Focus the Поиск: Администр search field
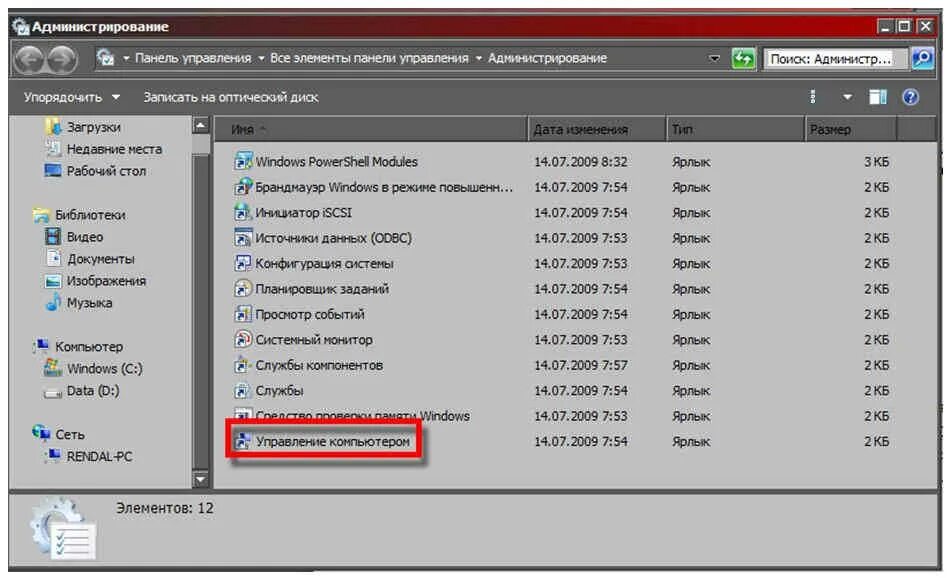 coord(836,59)
